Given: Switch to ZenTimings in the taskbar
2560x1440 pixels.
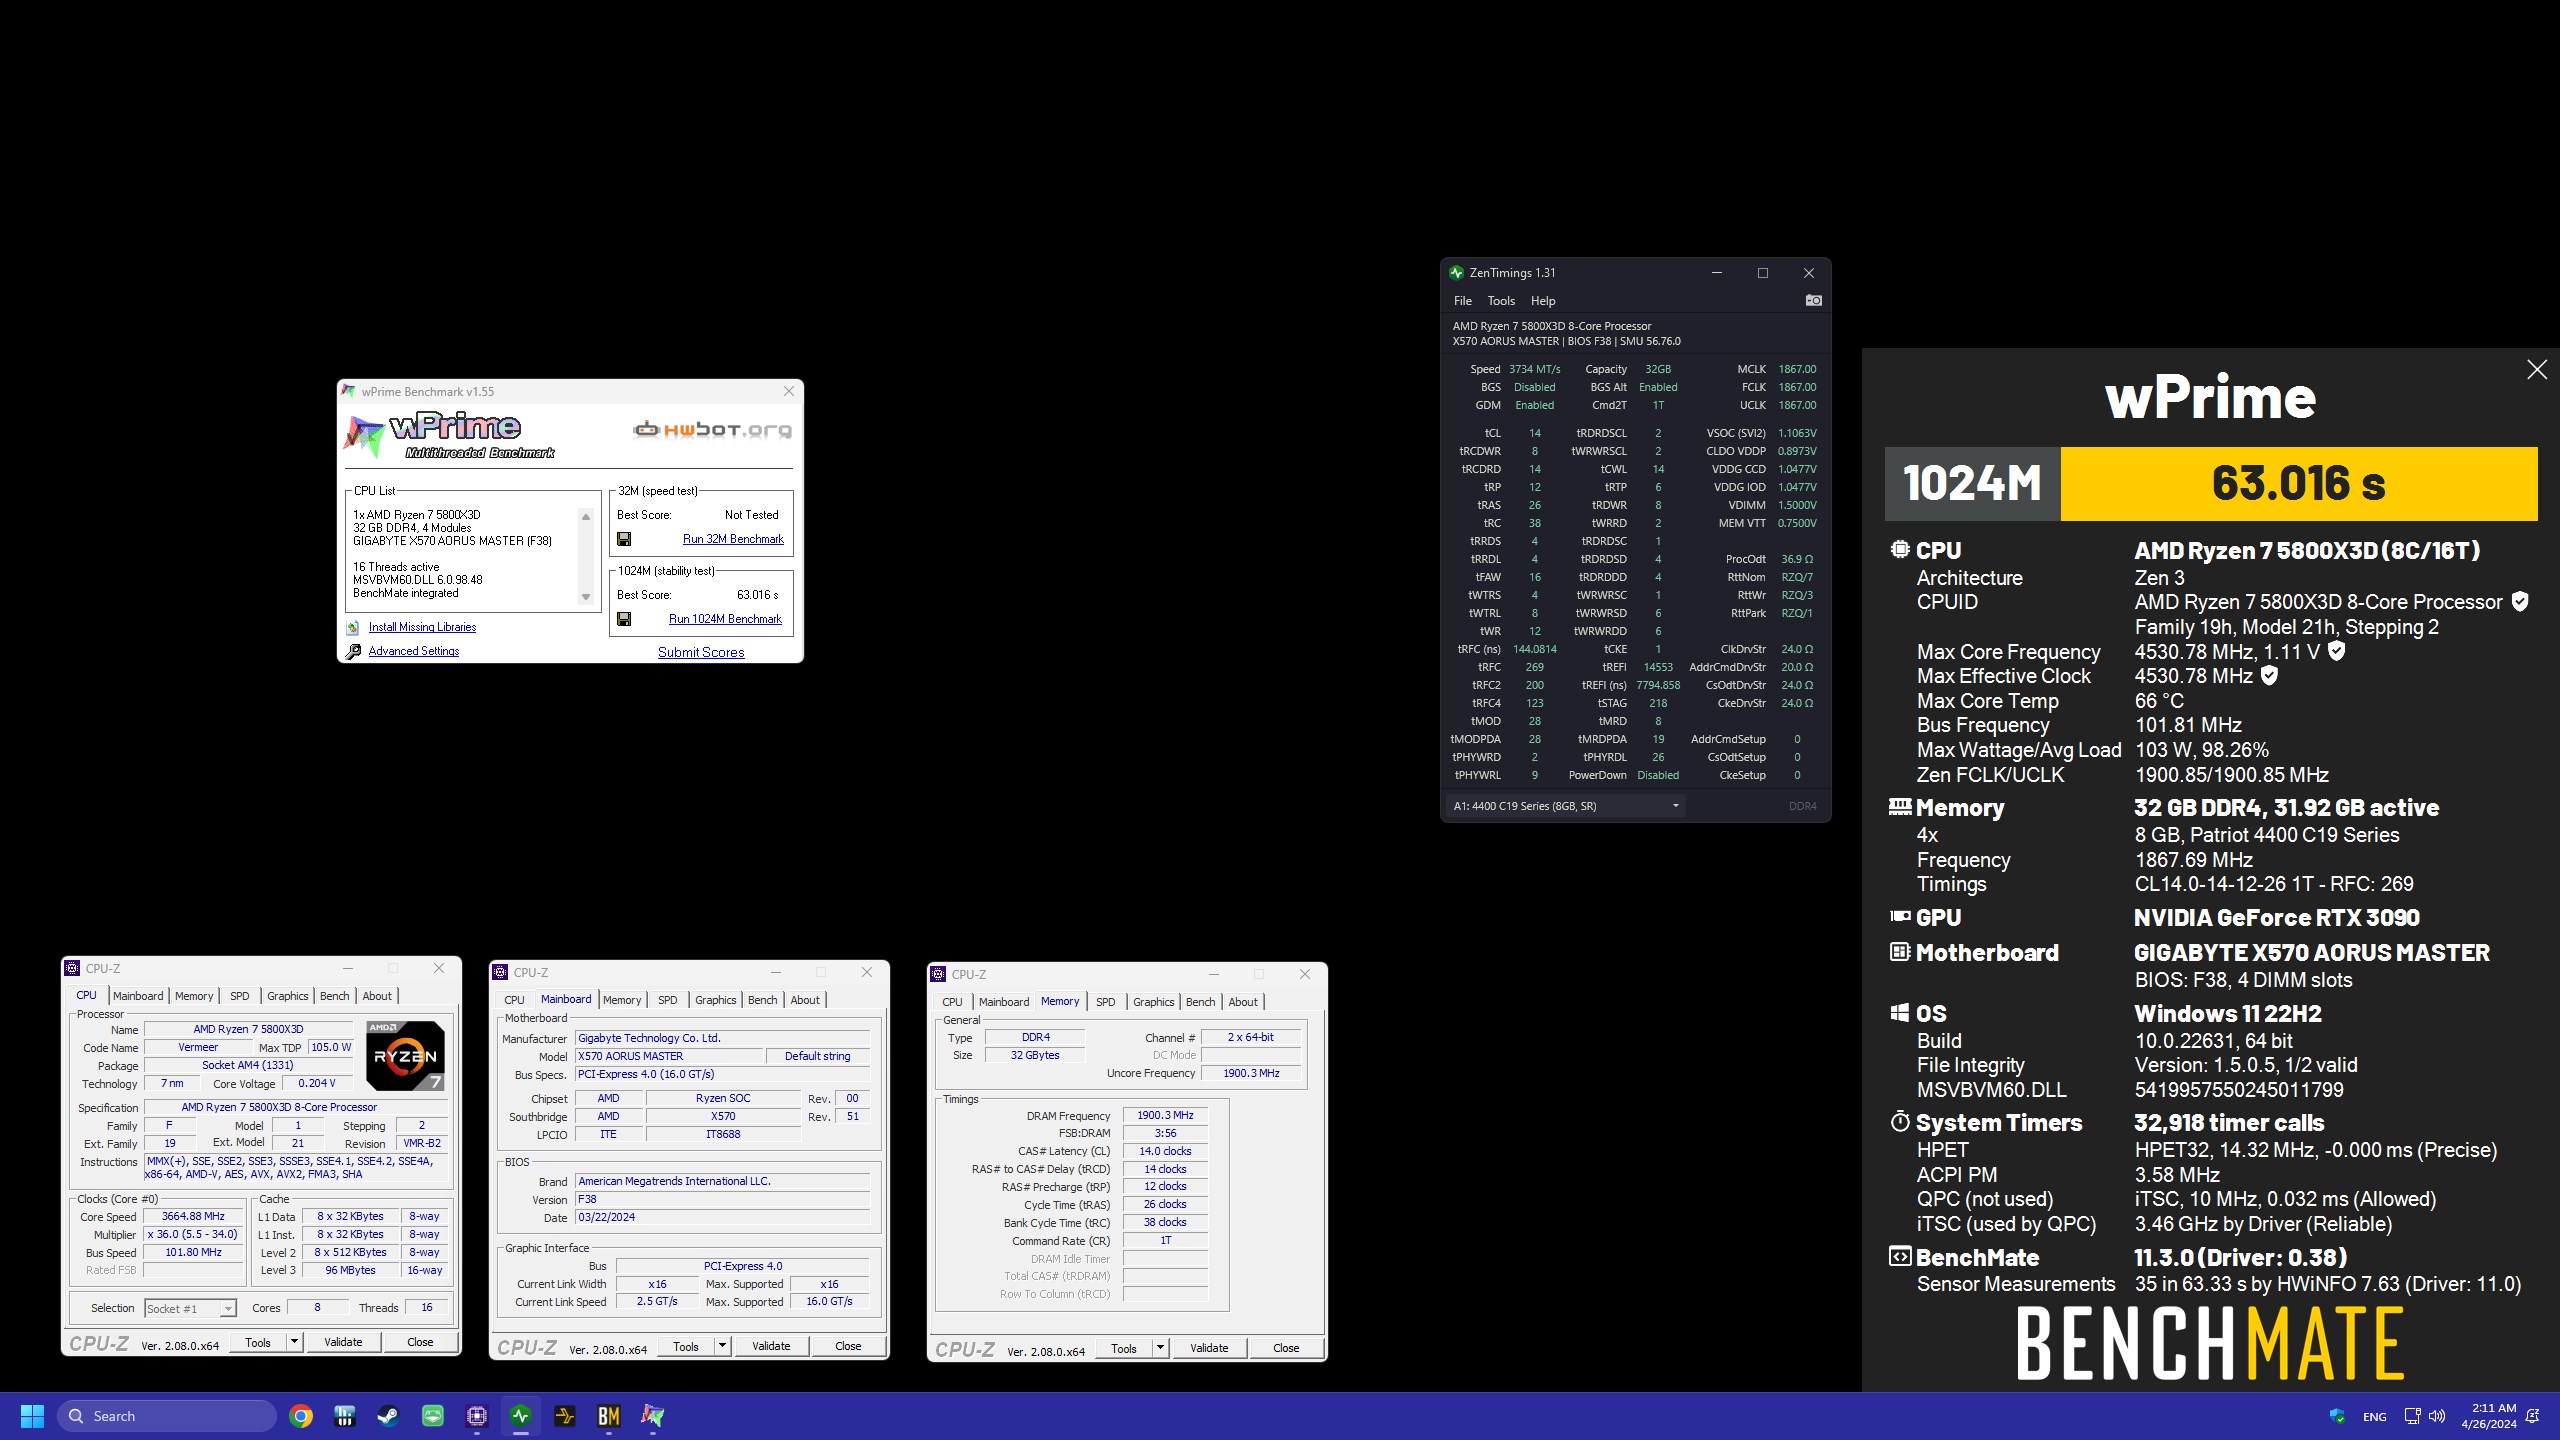Looking at the screenshot, I should coord(521,1416).
